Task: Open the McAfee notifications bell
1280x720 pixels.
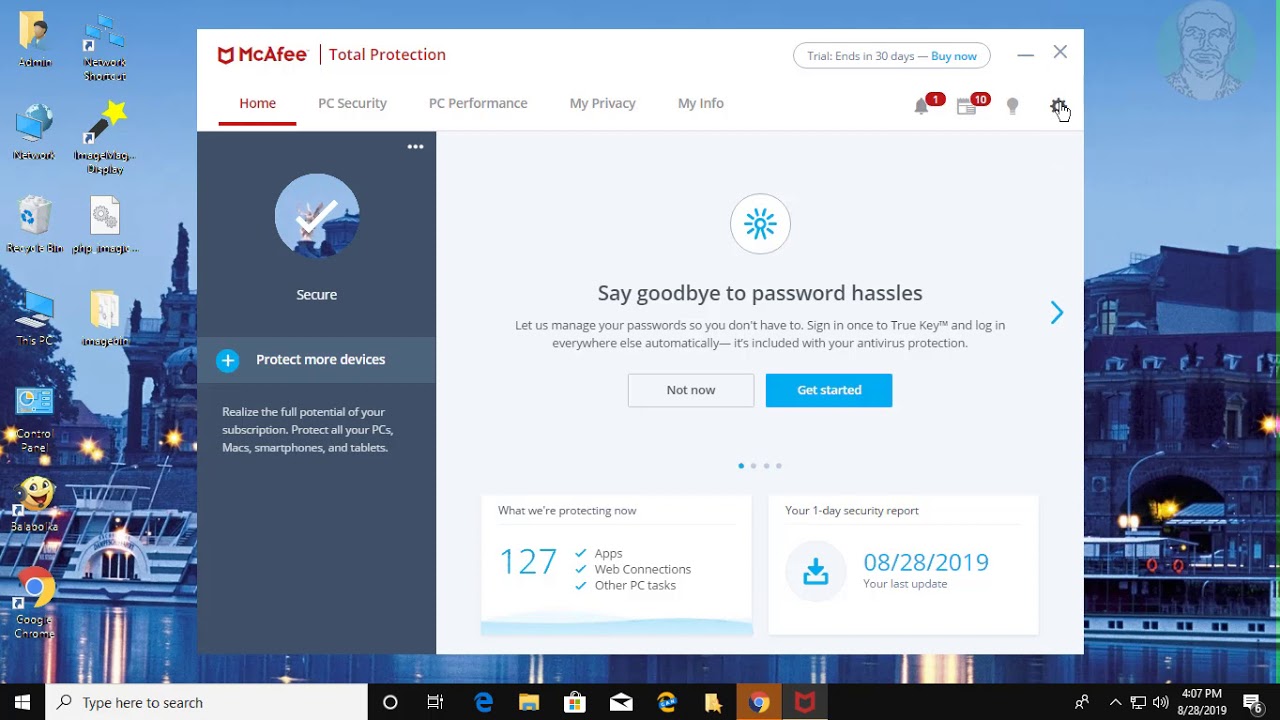Action: pos(921,106)
